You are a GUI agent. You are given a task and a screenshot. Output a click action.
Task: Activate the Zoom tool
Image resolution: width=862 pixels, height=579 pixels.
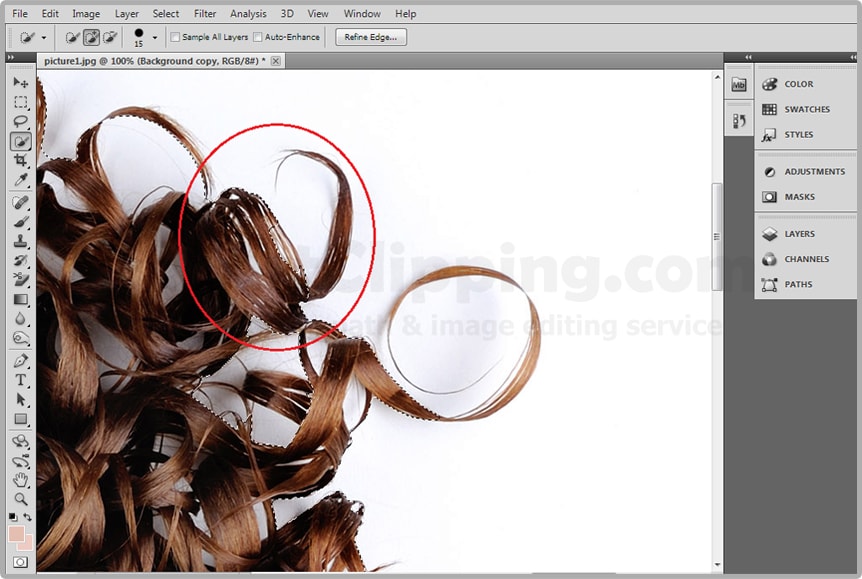coord(20,498)
